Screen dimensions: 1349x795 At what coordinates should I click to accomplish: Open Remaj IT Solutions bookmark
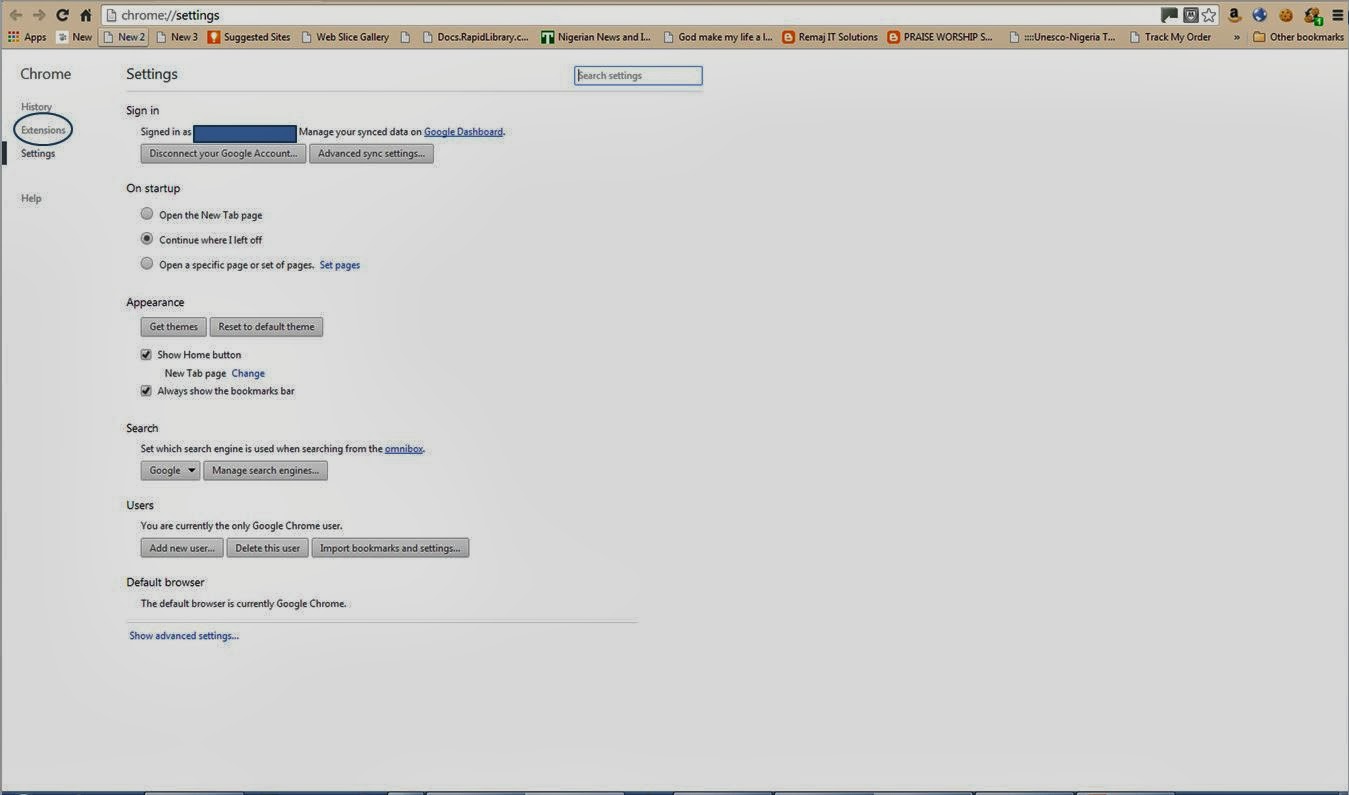tap(830, 37)
